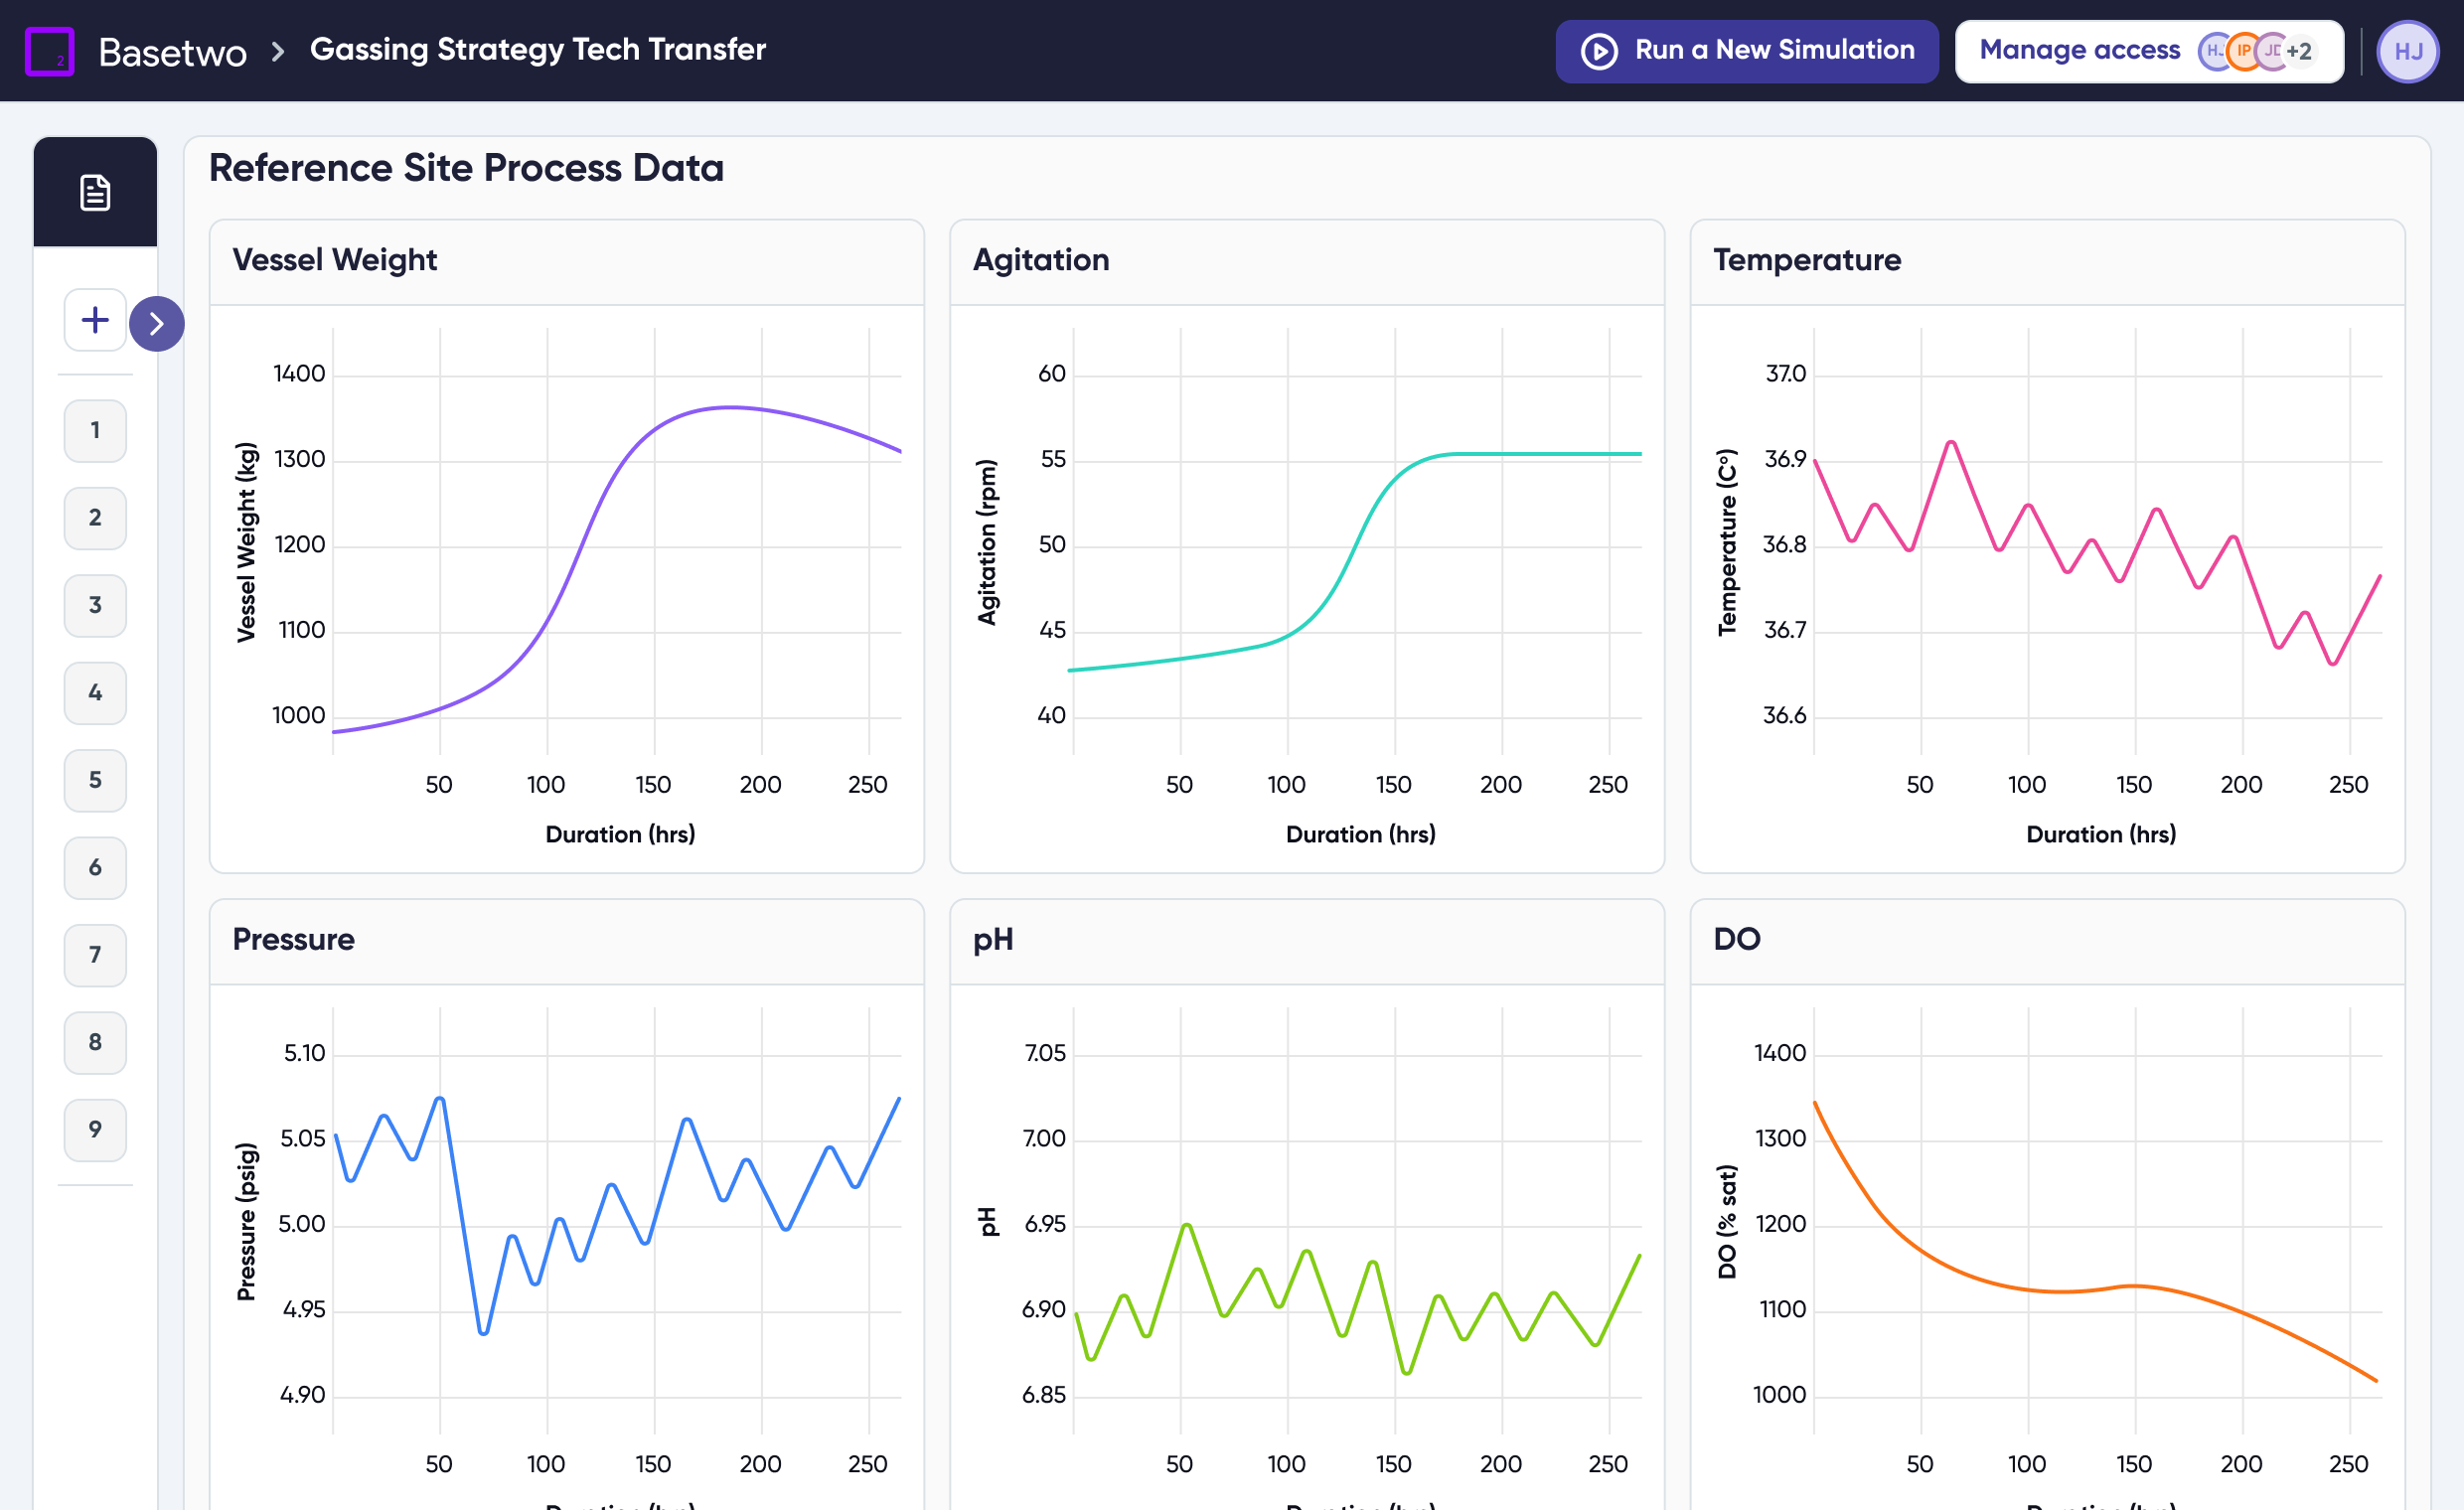Open the Manage access button

(2149, 51)
